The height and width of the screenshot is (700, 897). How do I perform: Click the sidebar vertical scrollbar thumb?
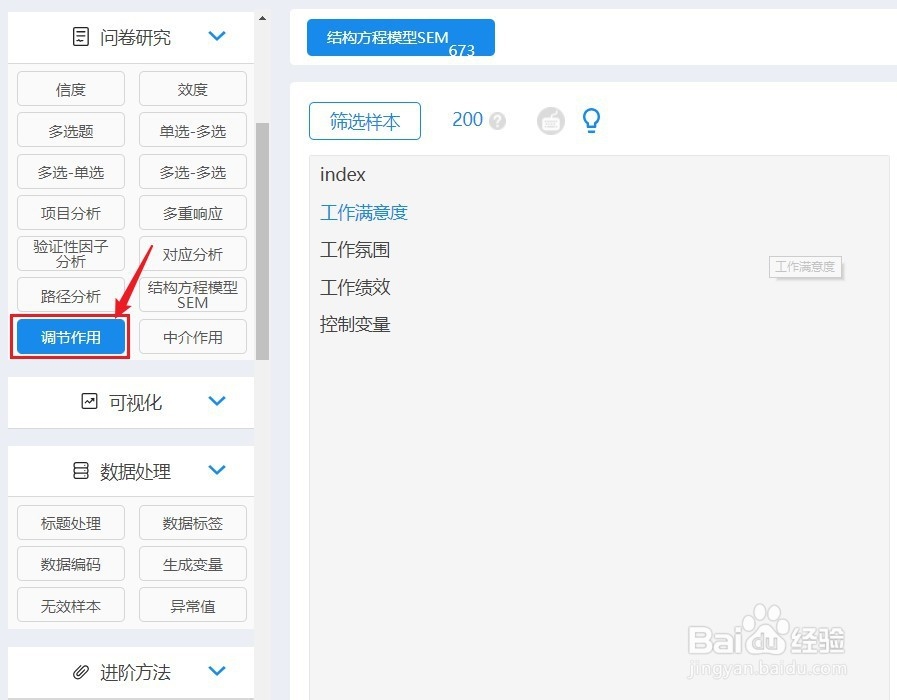(x=262, y=241)
